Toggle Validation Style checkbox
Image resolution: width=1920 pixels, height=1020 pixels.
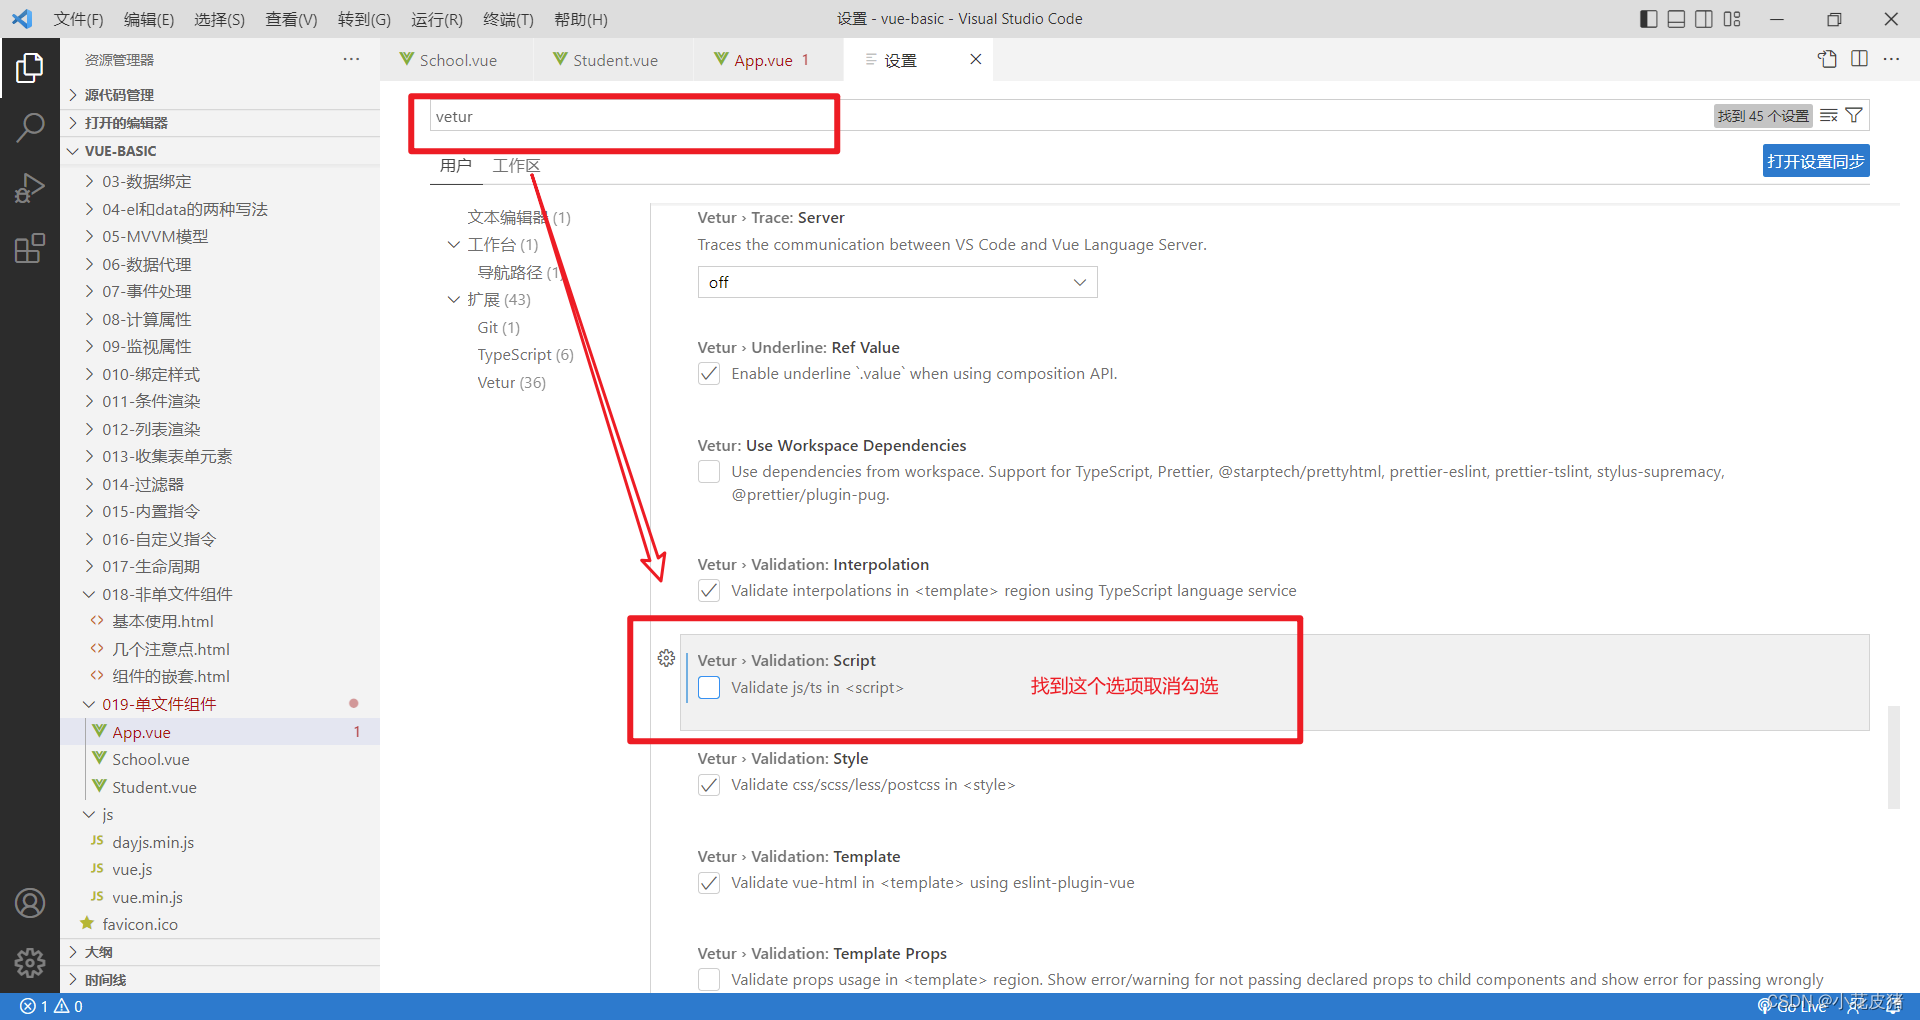coord(709,785)
